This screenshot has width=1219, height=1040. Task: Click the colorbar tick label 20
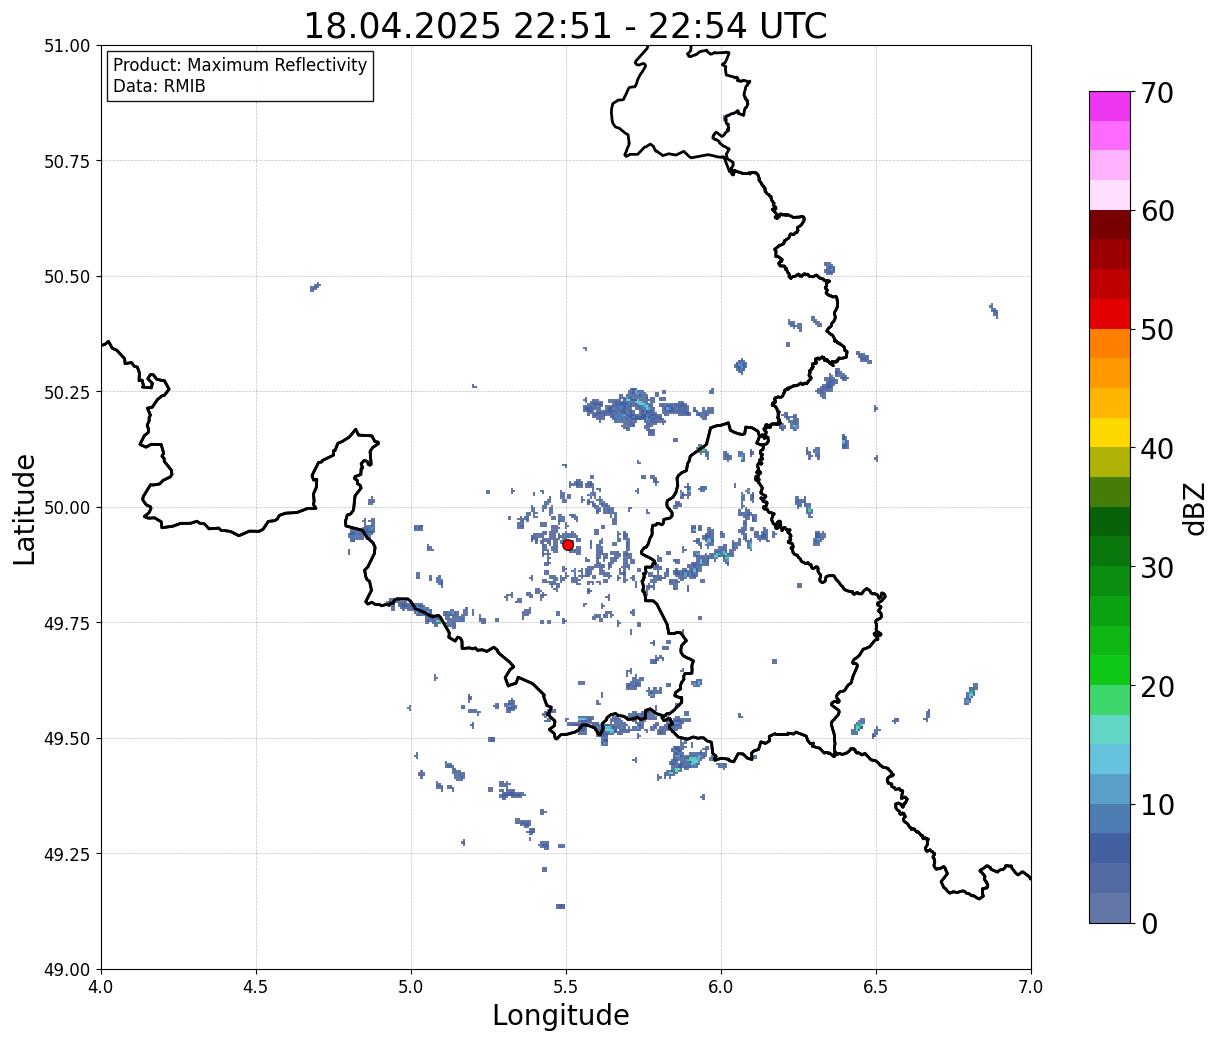(x=1157, y=686)
